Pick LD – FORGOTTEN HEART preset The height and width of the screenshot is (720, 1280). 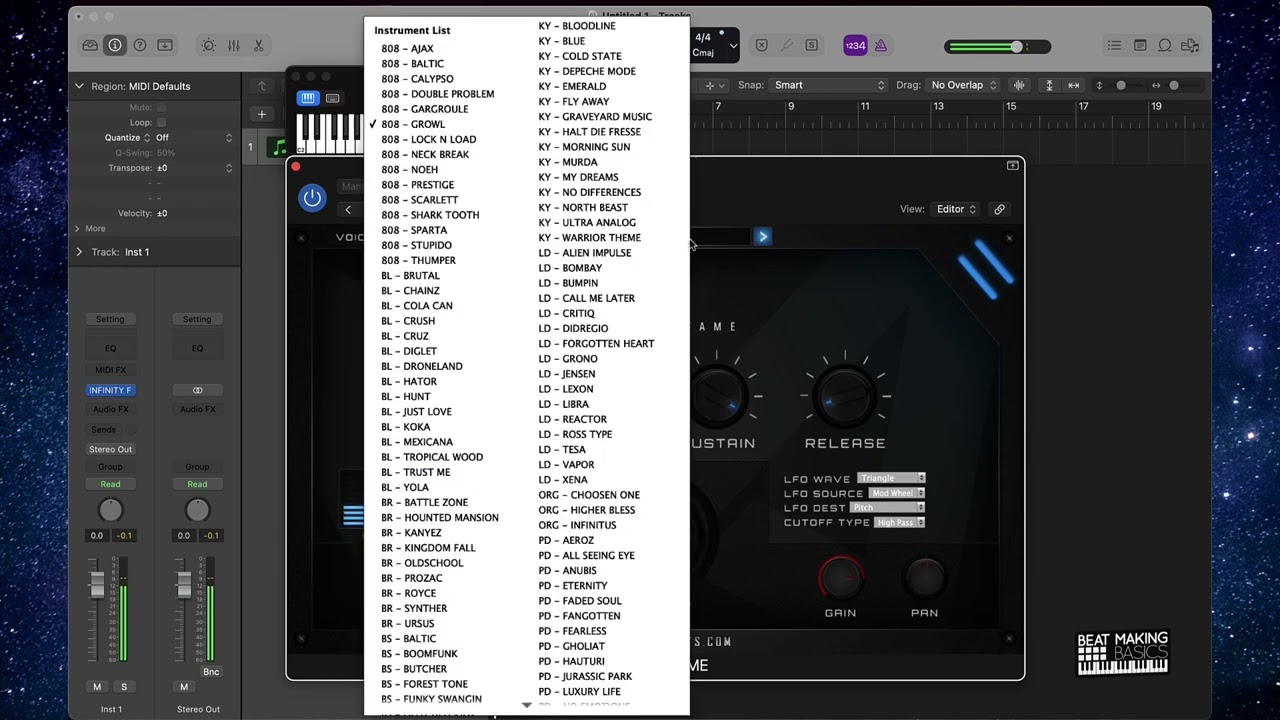[x=596, y=343]
